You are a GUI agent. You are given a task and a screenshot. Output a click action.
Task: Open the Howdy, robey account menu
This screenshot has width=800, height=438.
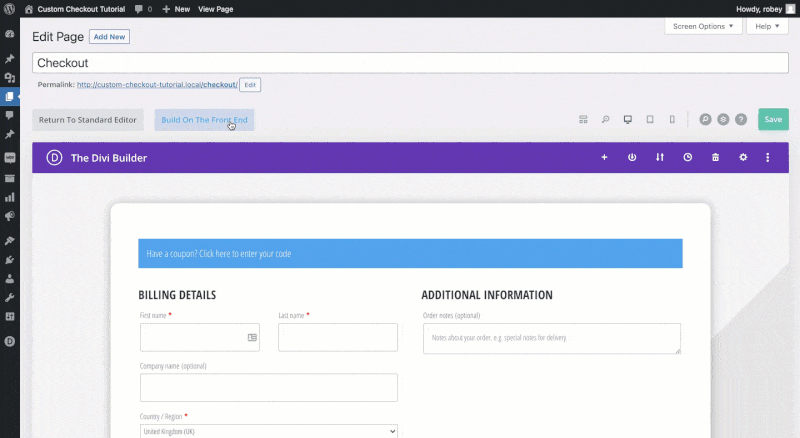pyautogui.click(x=765, y=9)
